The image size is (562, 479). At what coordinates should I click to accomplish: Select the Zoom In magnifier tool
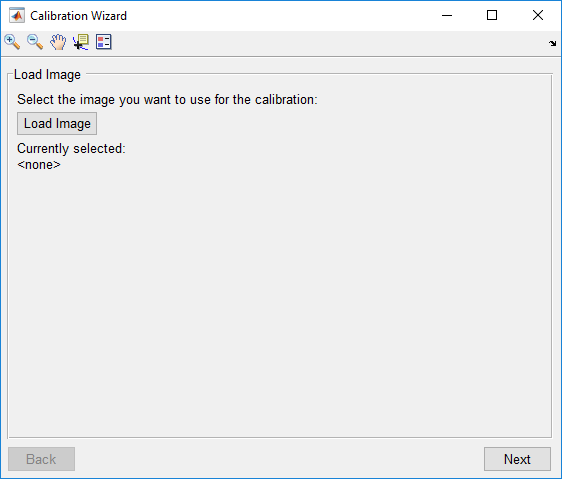click(x=12, y=42)
